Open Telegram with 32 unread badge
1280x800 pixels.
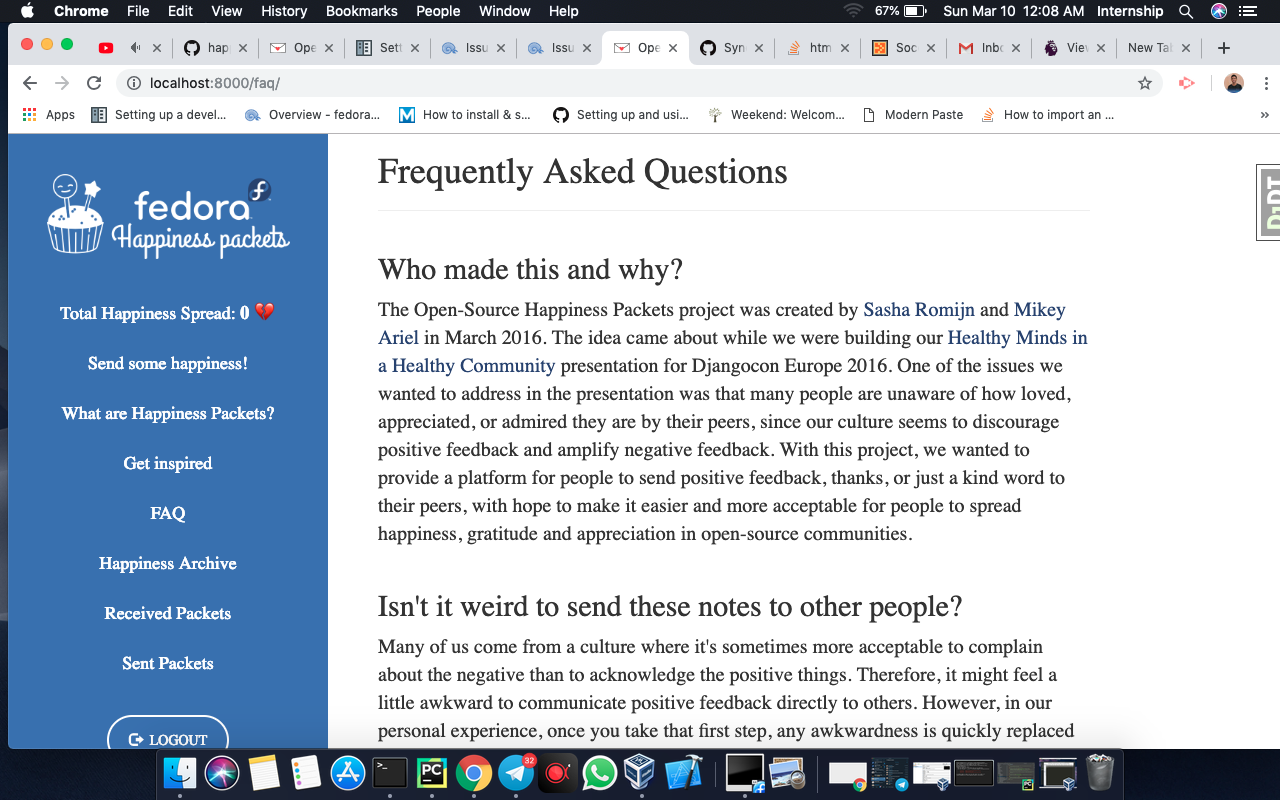tap(517, 772)
